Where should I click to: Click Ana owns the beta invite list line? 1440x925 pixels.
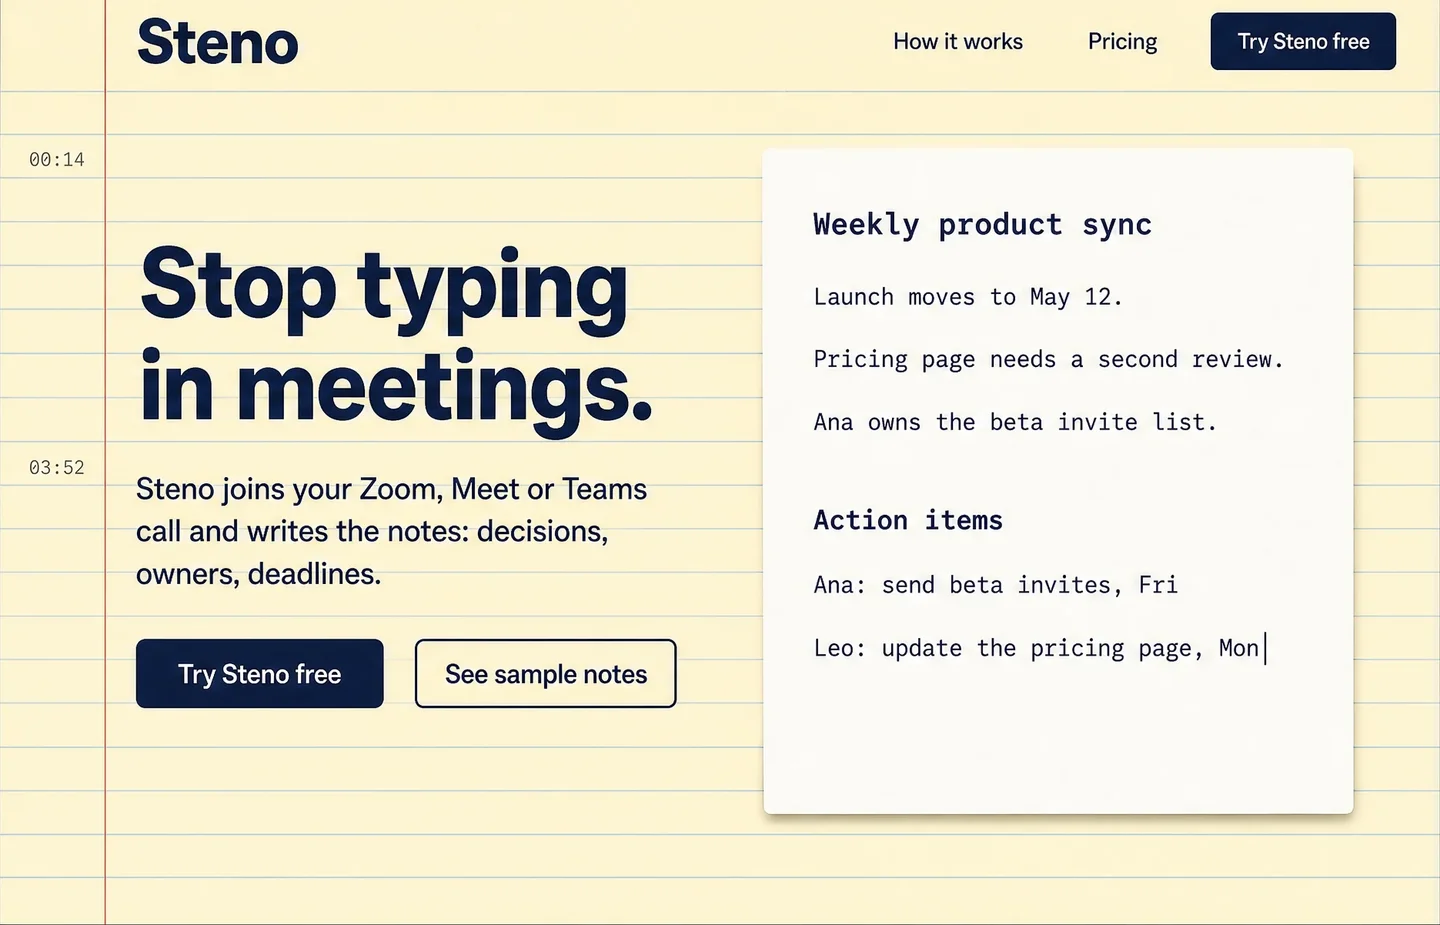[x=1015, y=422]
